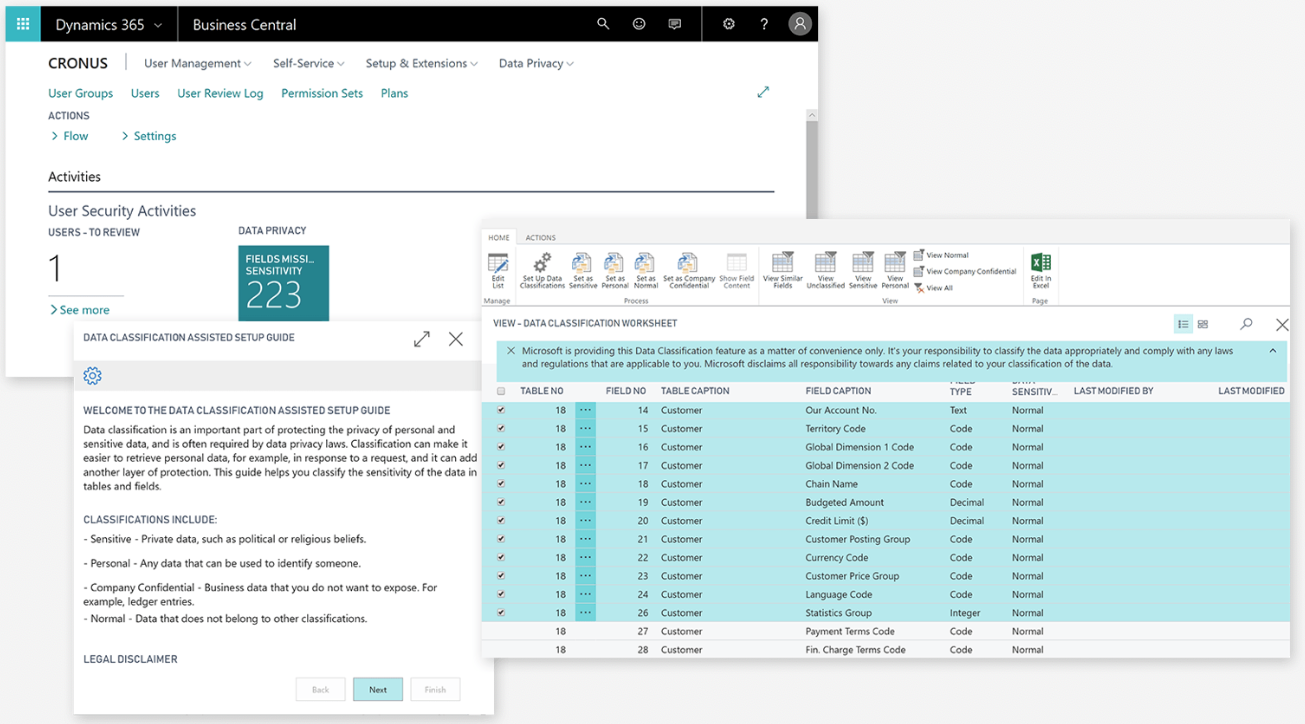Open User Groups page
Viewport: 1305px width, 724px height.
[x=80, y=93]
